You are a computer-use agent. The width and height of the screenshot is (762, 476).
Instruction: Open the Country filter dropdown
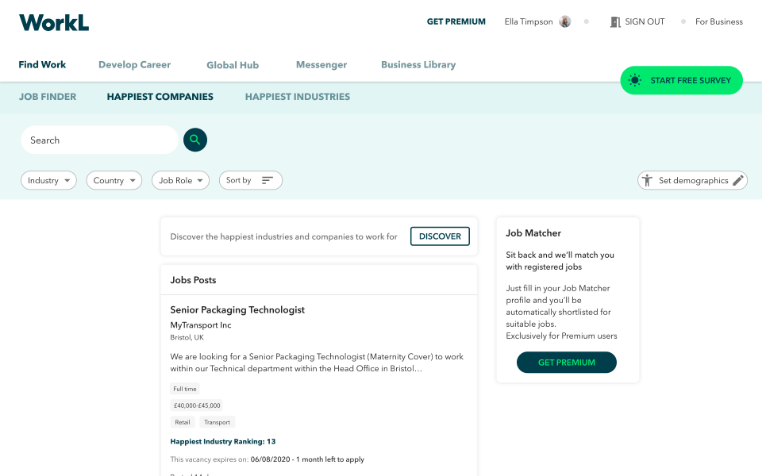tap(115, 181)
